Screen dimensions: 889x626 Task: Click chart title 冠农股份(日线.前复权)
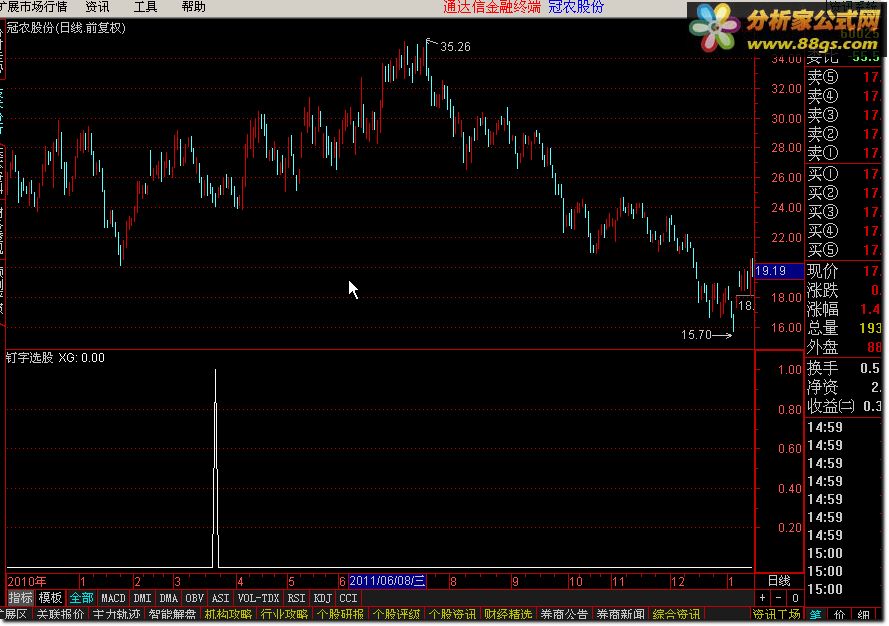point(66,28)
